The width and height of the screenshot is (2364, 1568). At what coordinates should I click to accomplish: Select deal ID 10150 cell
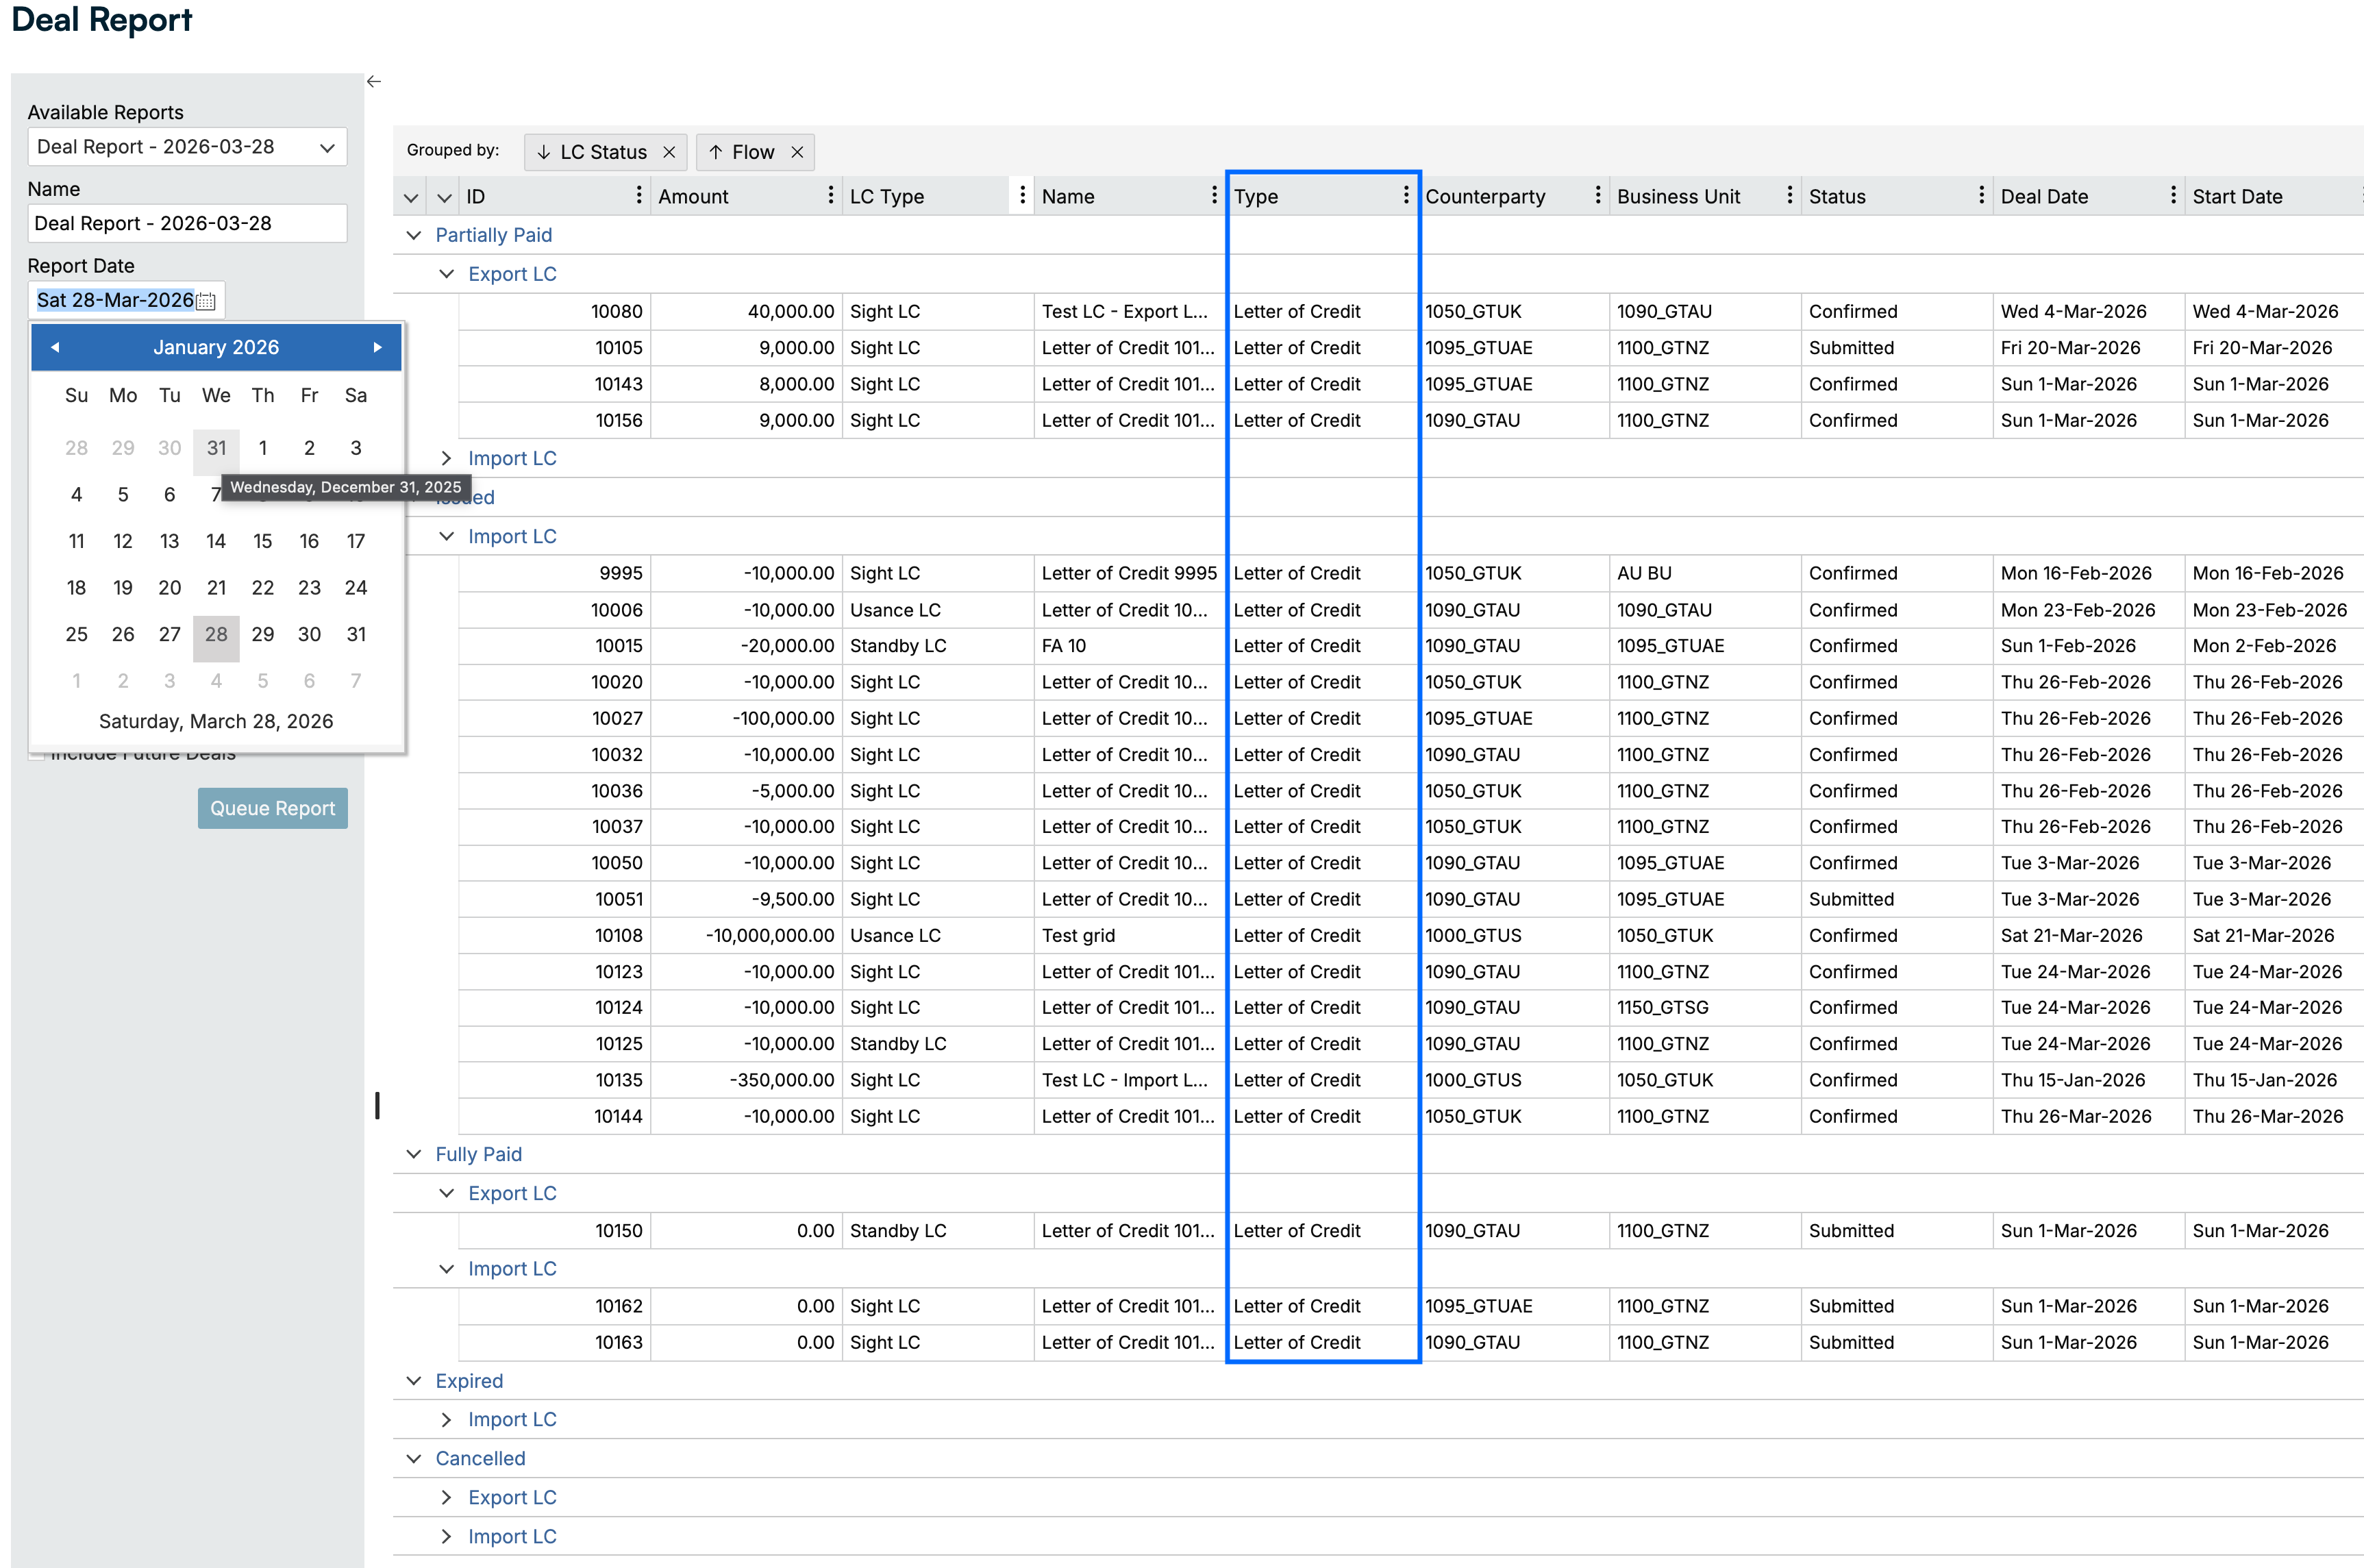[555, 1231]
